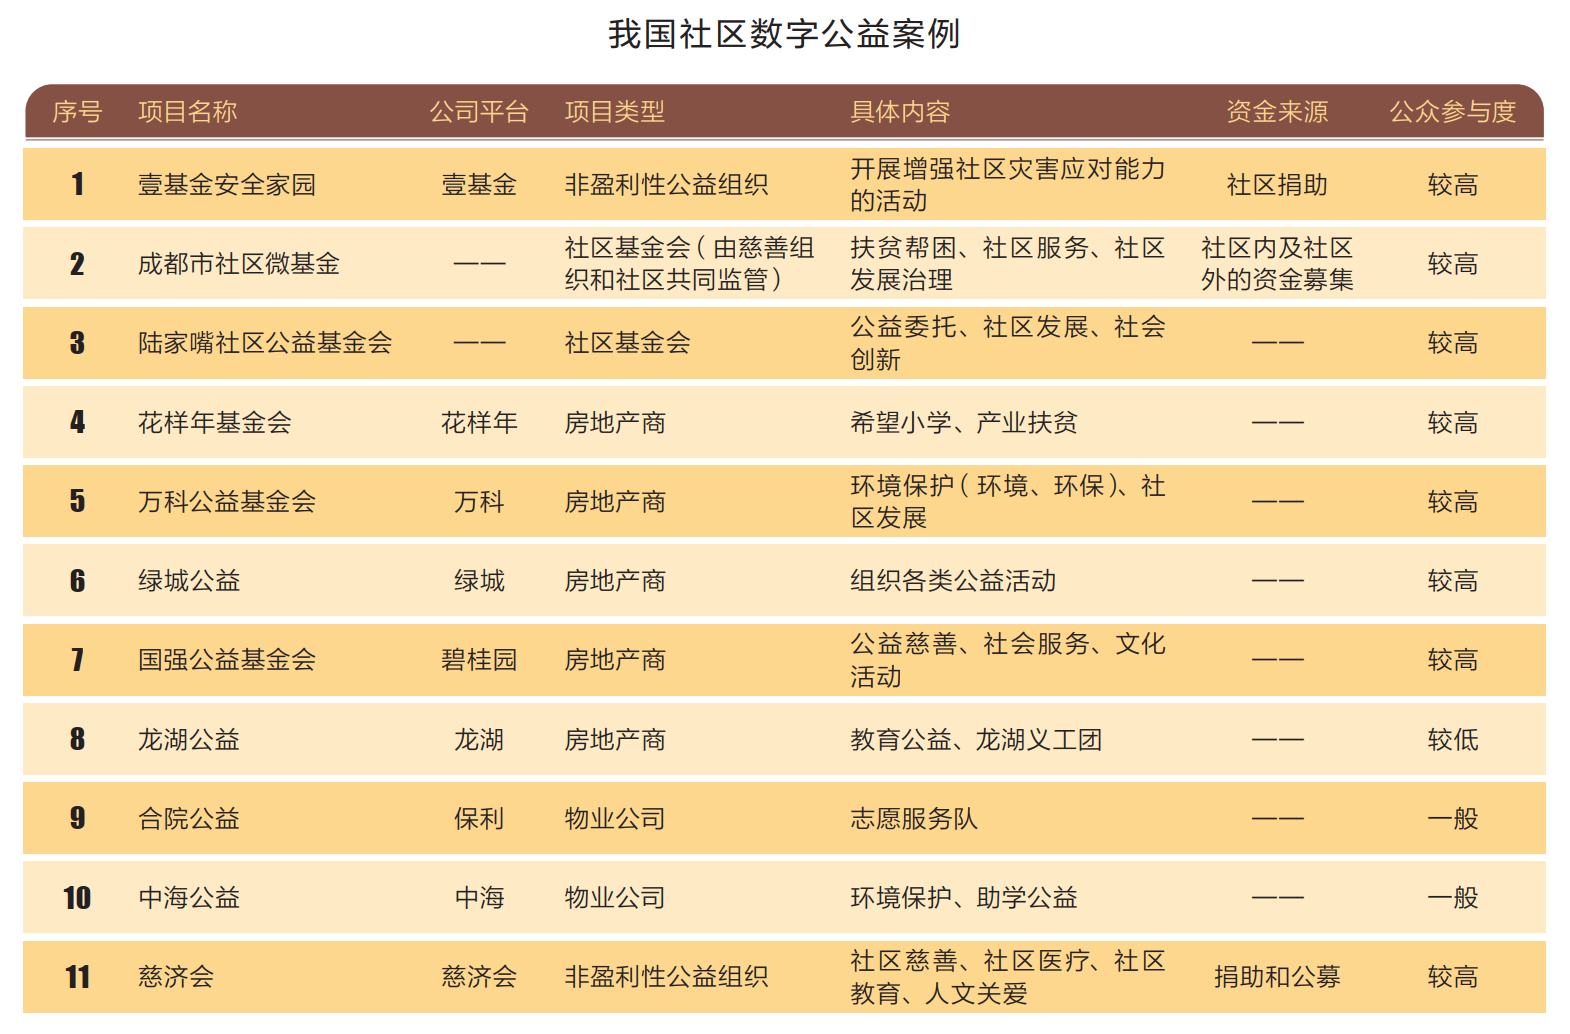
Task: Click funding source 捐助和公募
Action: [x=1277, y=977]
